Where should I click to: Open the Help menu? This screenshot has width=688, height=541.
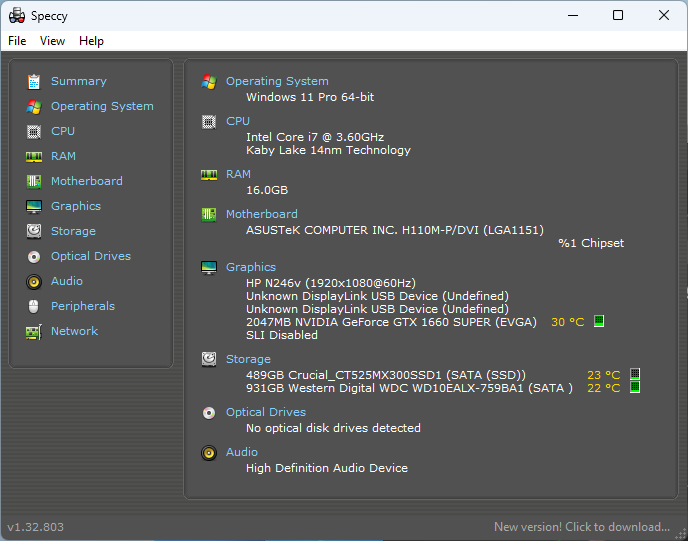[91, 41]
